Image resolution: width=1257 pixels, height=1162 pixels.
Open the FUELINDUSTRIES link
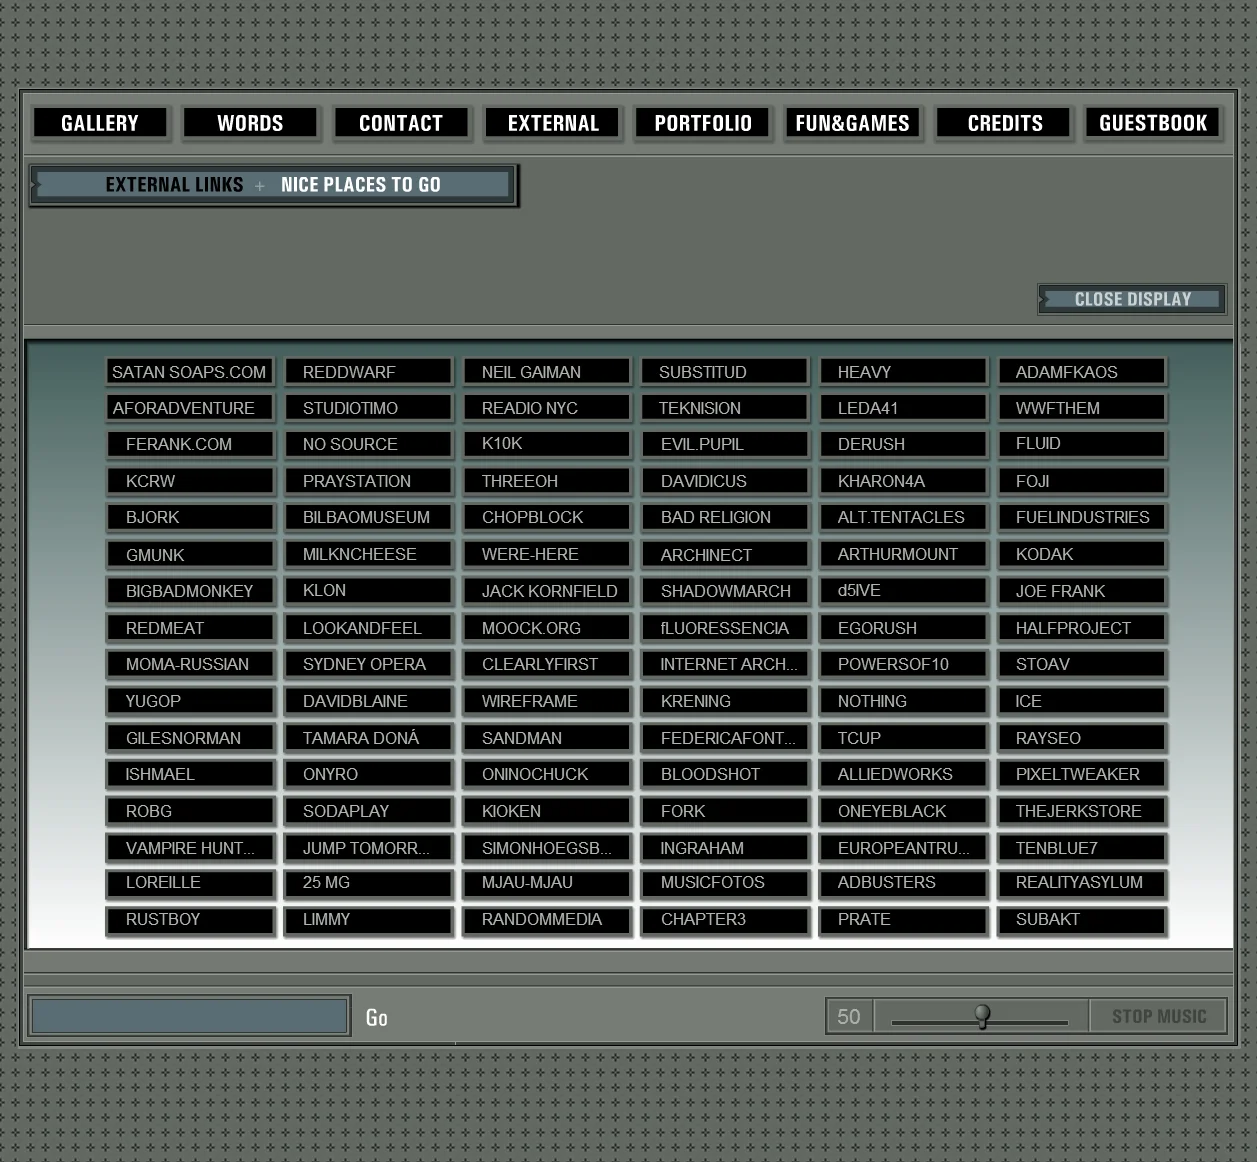pyautogui.click(x=1082, y=517)
